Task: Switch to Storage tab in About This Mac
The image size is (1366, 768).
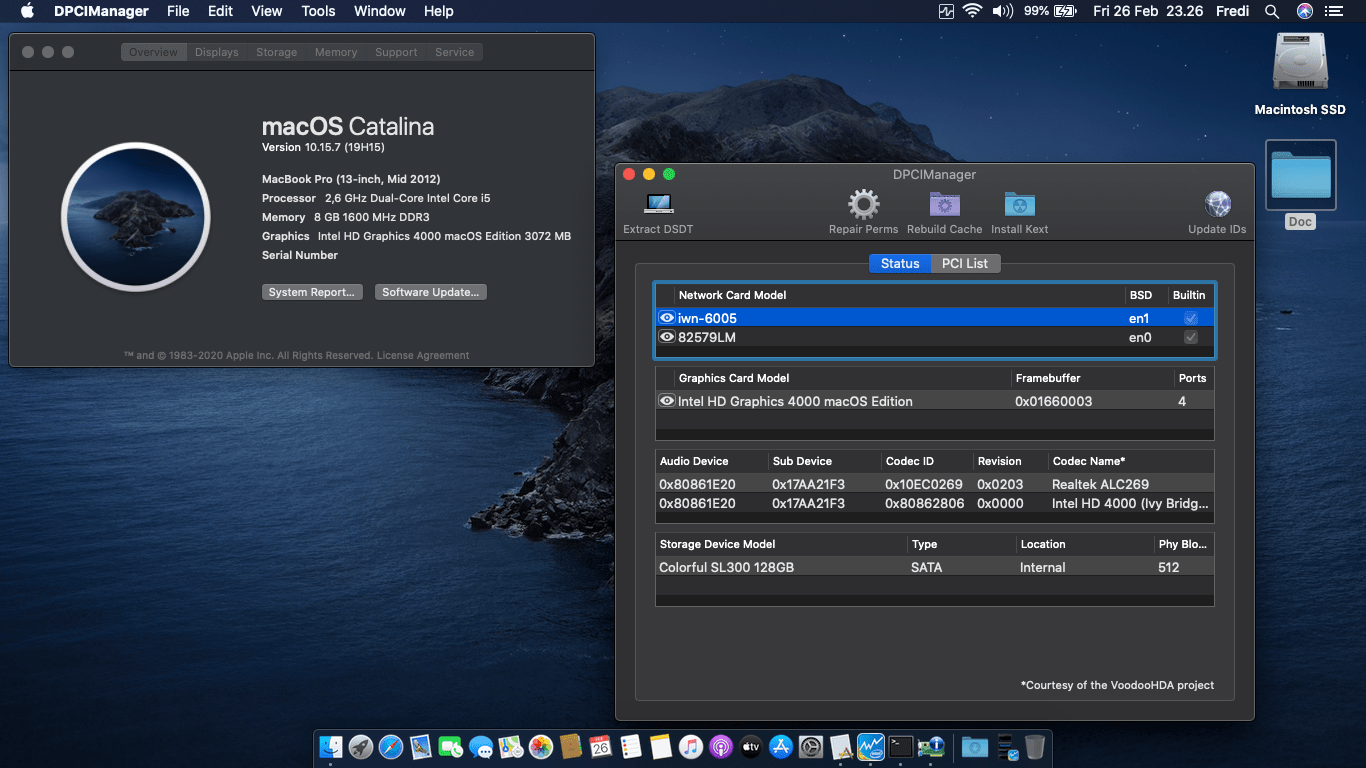Action: click(276, 52)
